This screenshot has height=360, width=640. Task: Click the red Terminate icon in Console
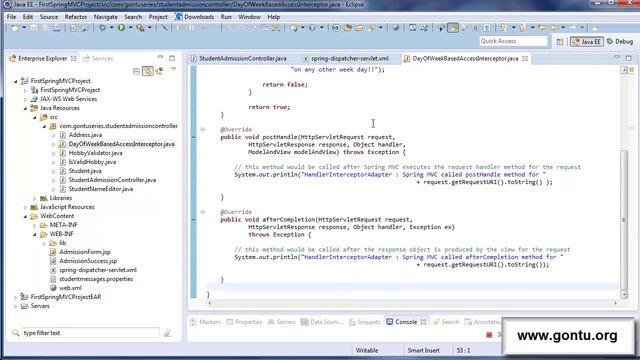coord(489,335)
